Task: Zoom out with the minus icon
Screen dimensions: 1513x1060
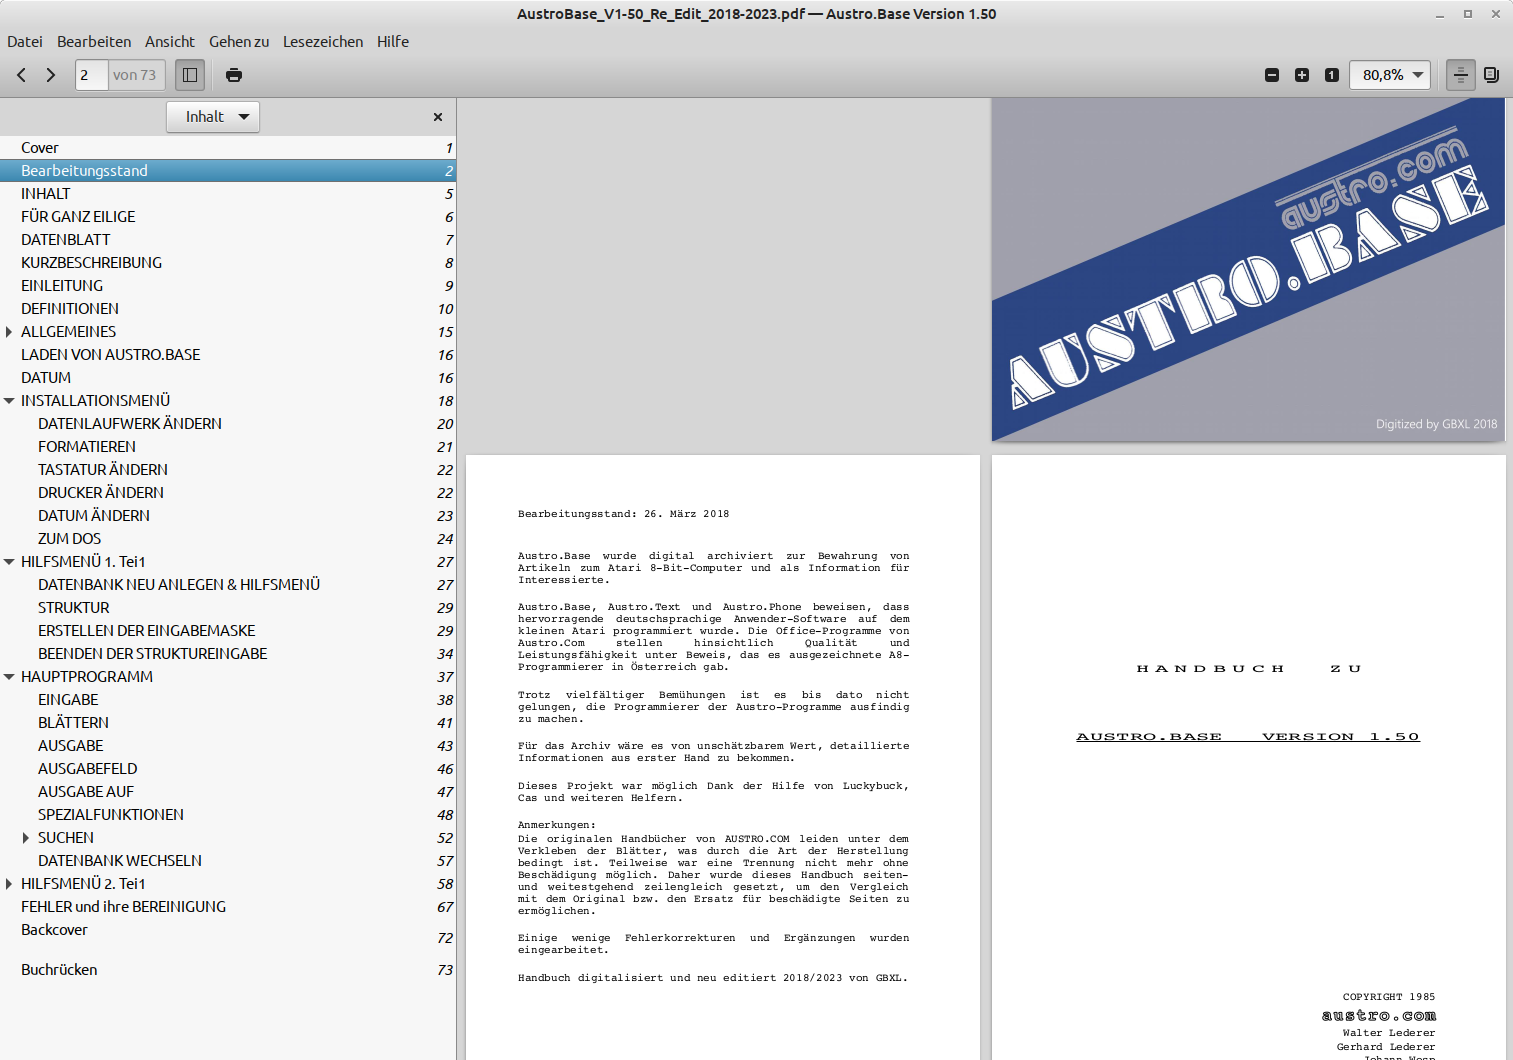Action: [1272, 75]
